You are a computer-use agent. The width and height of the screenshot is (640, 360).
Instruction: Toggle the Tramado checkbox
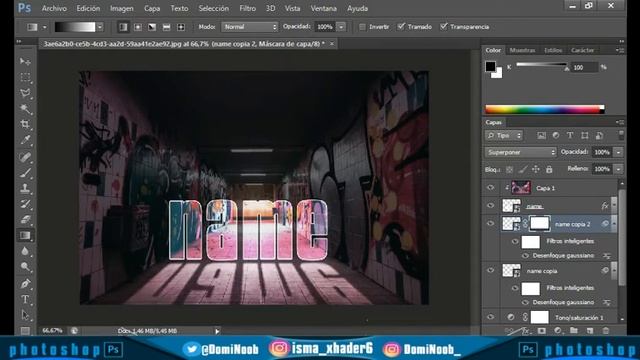click(x=401, y=27)
